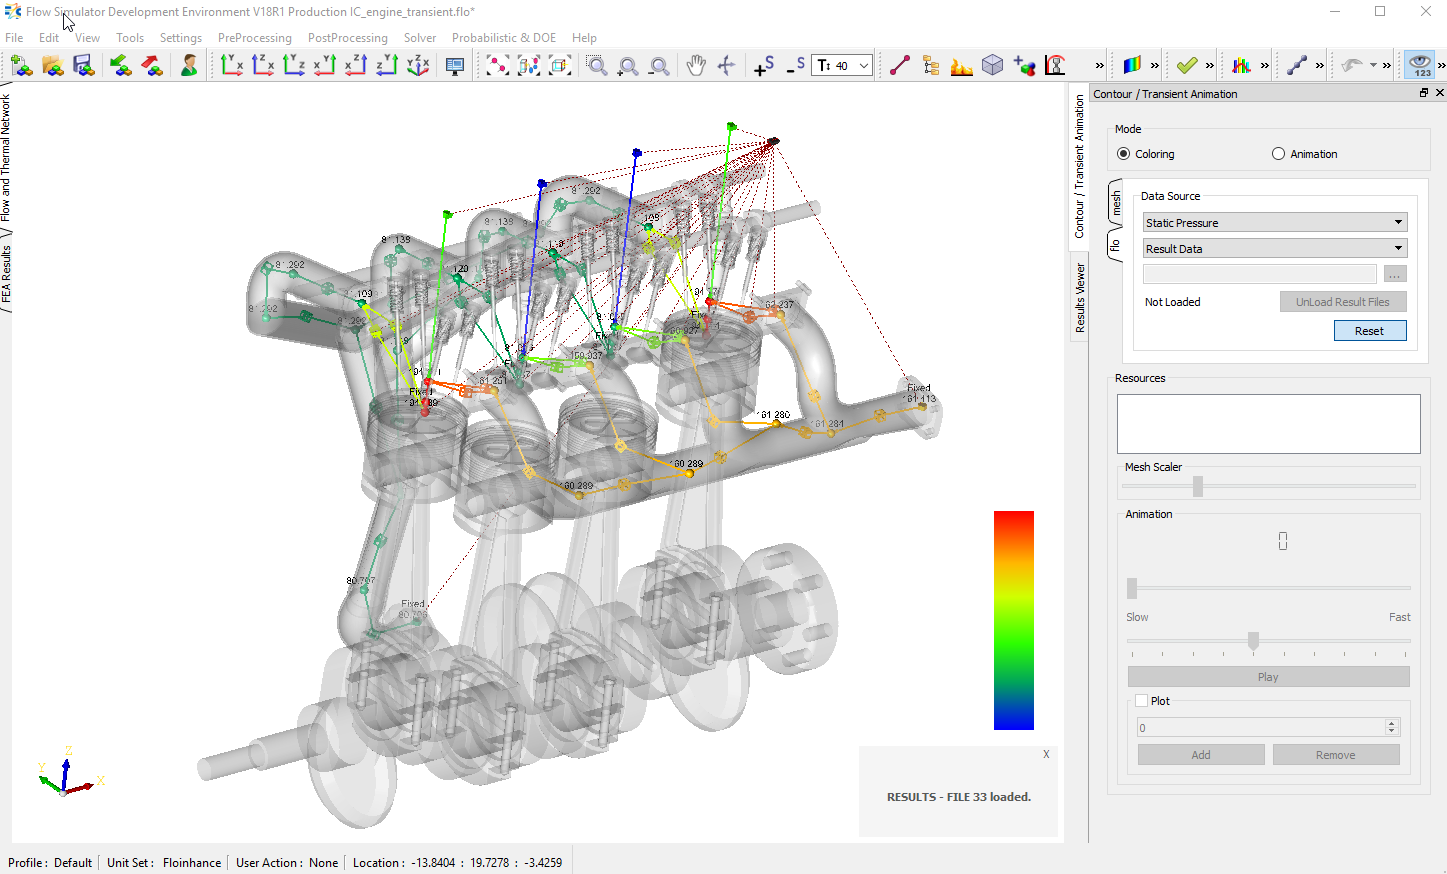Select the zoom-in magnifier tool

(627, 64)
